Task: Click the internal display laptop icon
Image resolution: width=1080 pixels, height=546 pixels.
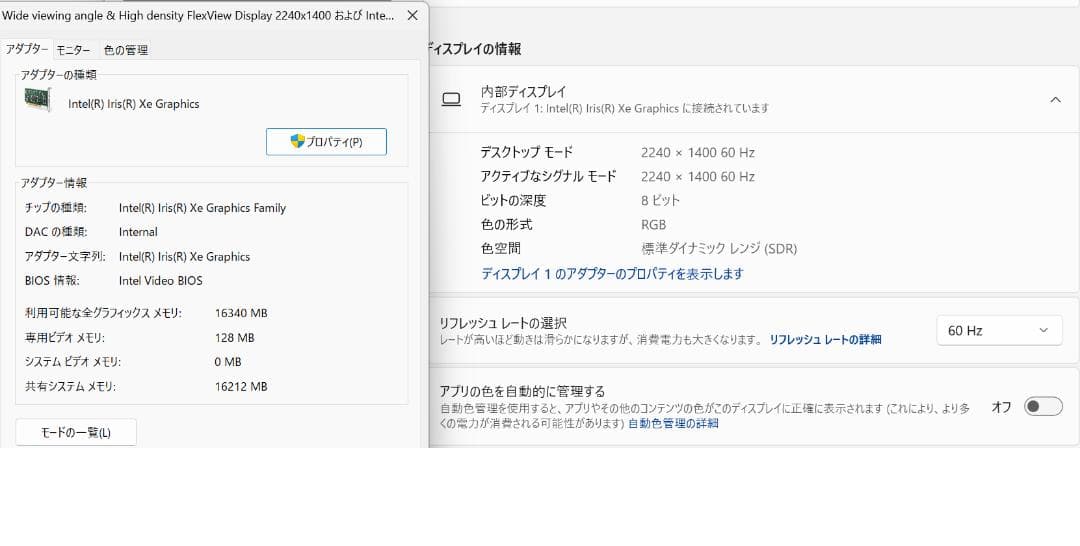Action: [451, 101]
